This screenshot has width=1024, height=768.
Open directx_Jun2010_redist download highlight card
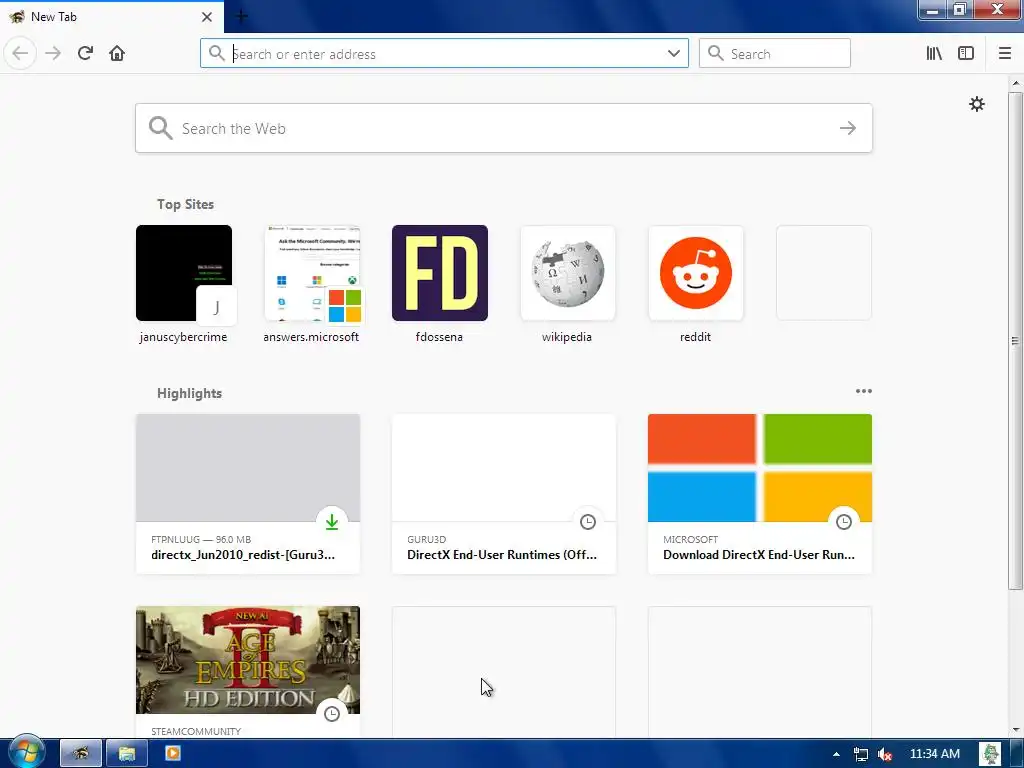248,494
